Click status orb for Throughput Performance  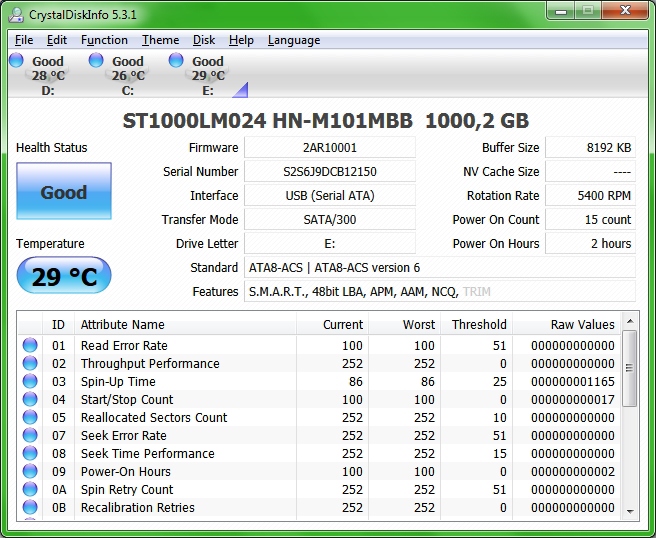point(30,363)
